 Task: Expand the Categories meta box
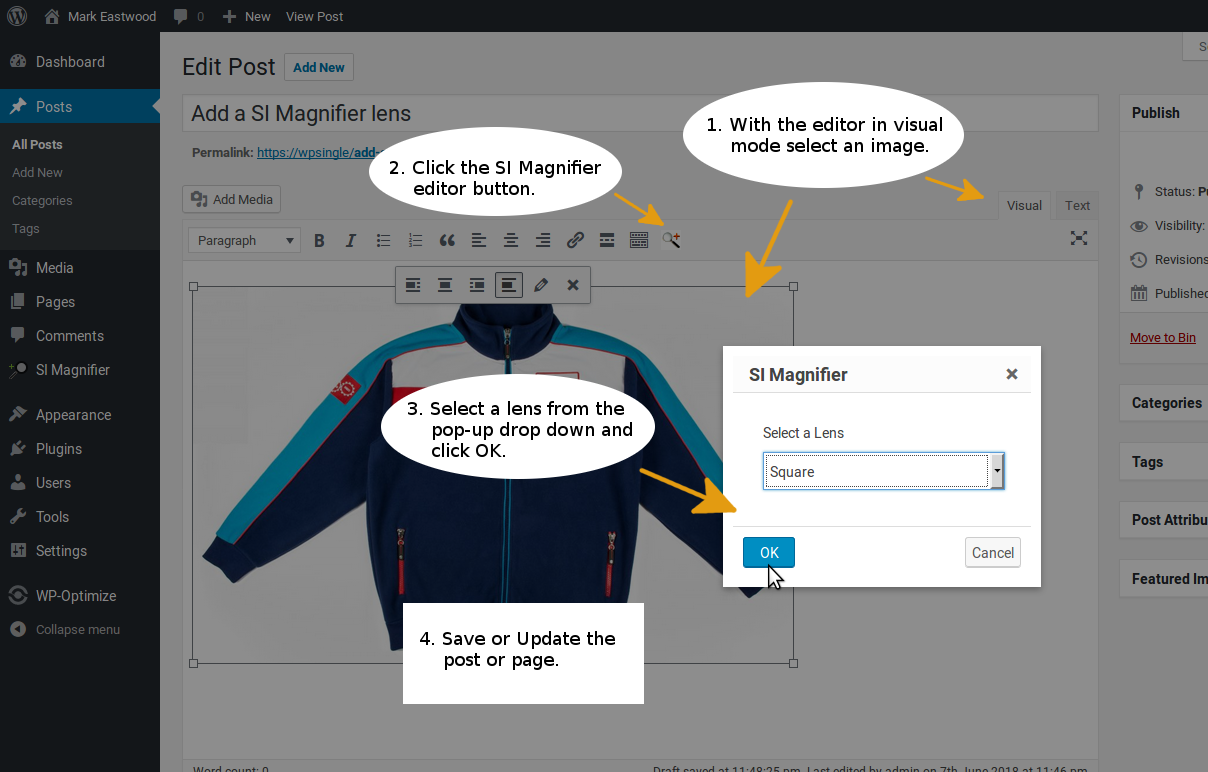(x=1165, y=403)
